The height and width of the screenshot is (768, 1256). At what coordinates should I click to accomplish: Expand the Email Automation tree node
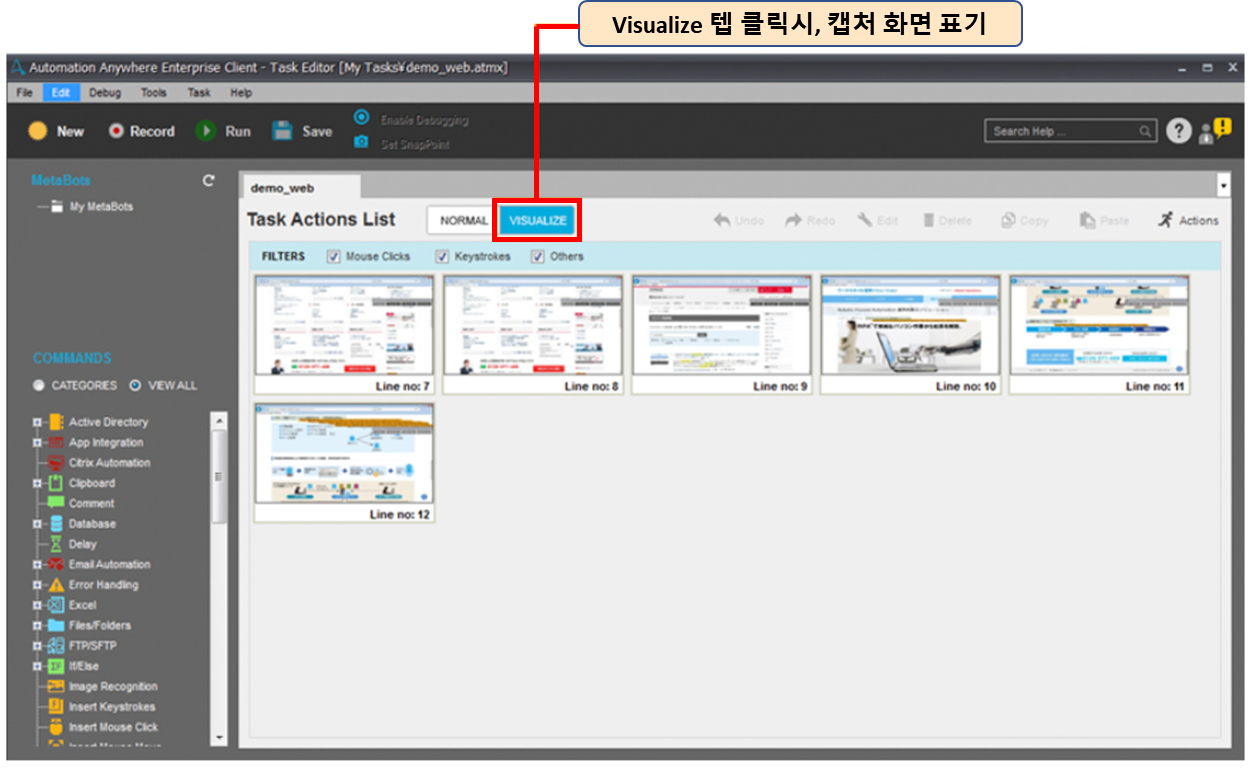pos(36,564)
